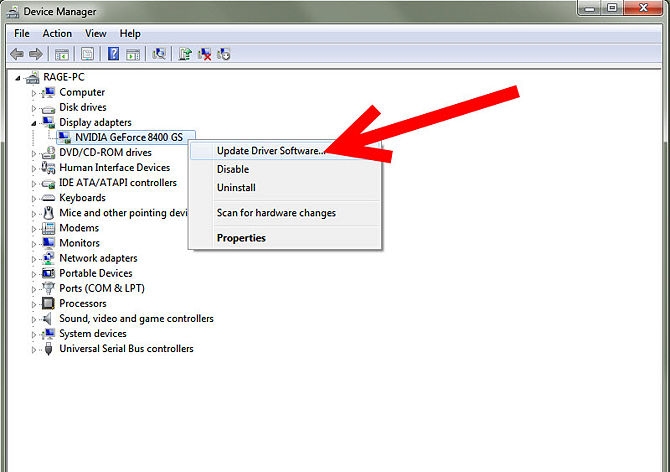This screenshot has height=472, width=670.
Task: Maximize the Device Manager window
Action: click(x=613, y=7)
